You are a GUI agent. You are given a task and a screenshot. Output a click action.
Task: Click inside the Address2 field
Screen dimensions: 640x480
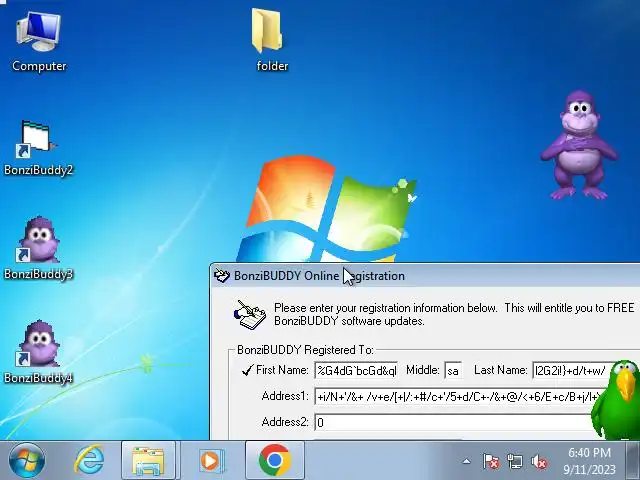pyautogui.click(x=453, y=422)
